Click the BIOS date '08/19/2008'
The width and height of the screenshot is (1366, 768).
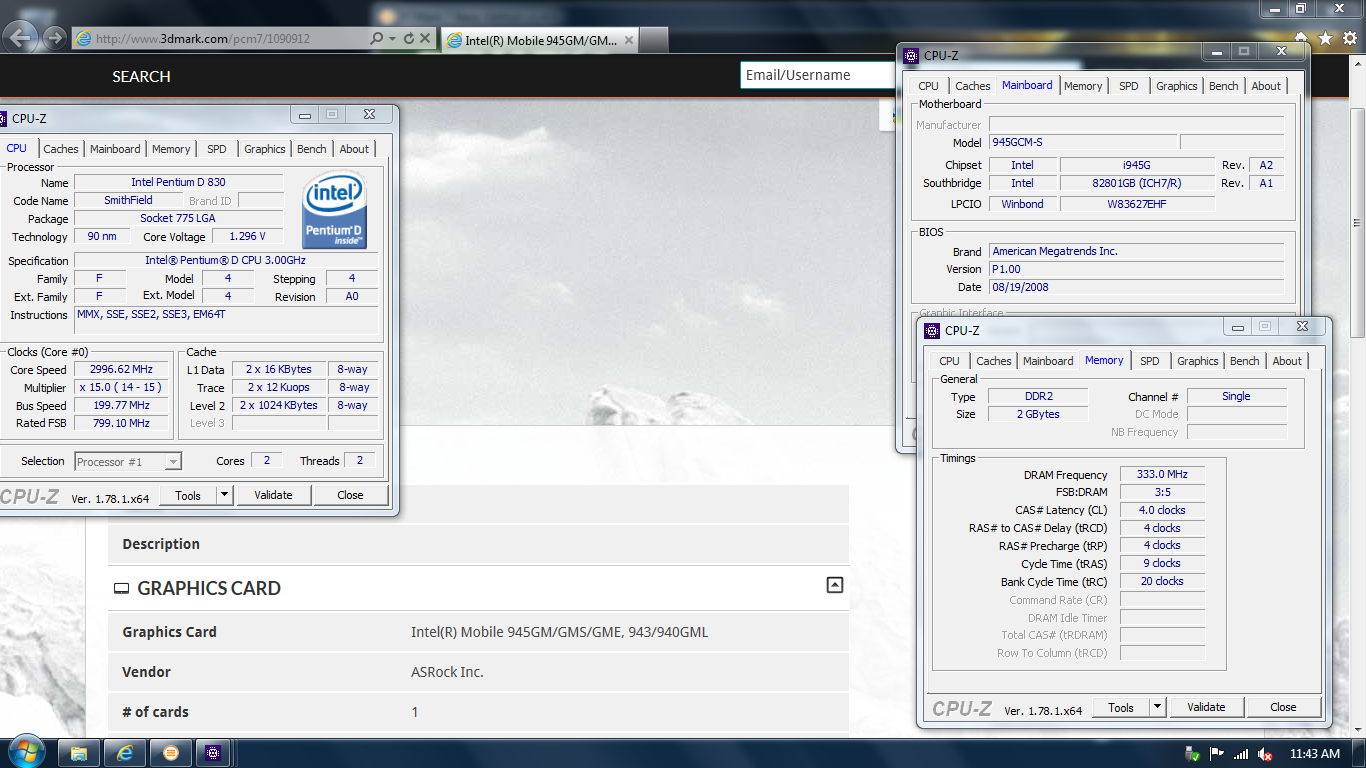coord(1136,287)
